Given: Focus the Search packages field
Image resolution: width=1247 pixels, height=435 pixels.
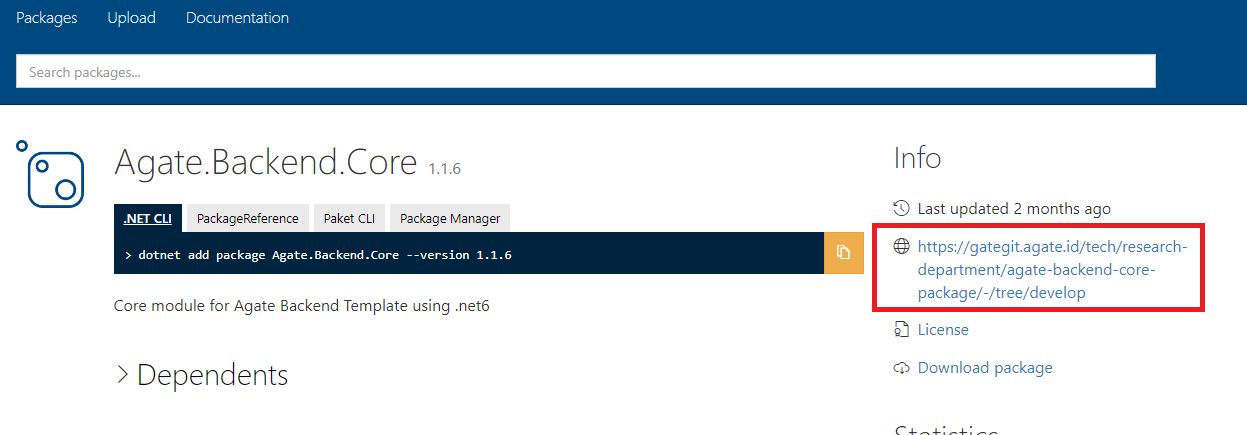Looking at the screenshot, I should click(585, 71).
